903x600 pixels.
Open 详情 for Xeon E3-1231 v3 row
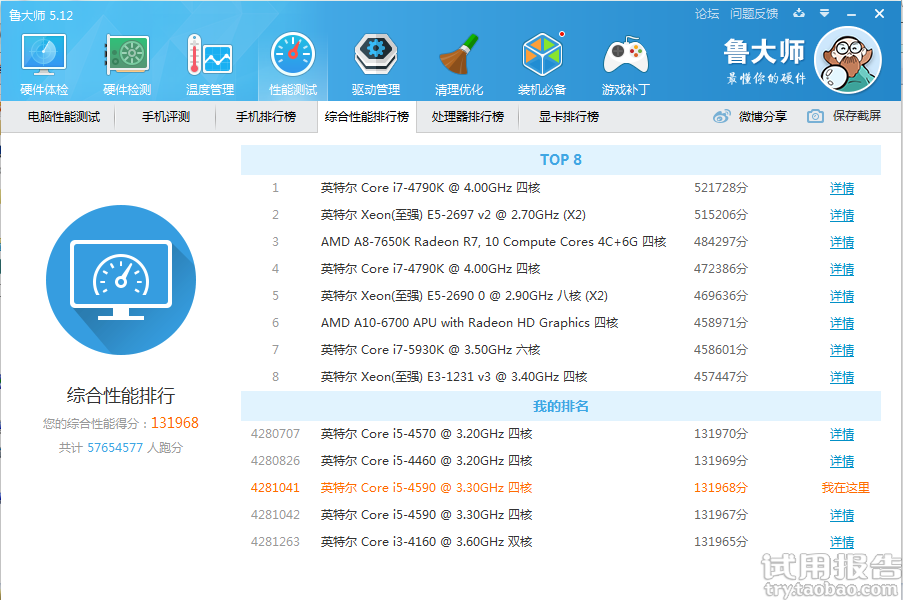842,377
